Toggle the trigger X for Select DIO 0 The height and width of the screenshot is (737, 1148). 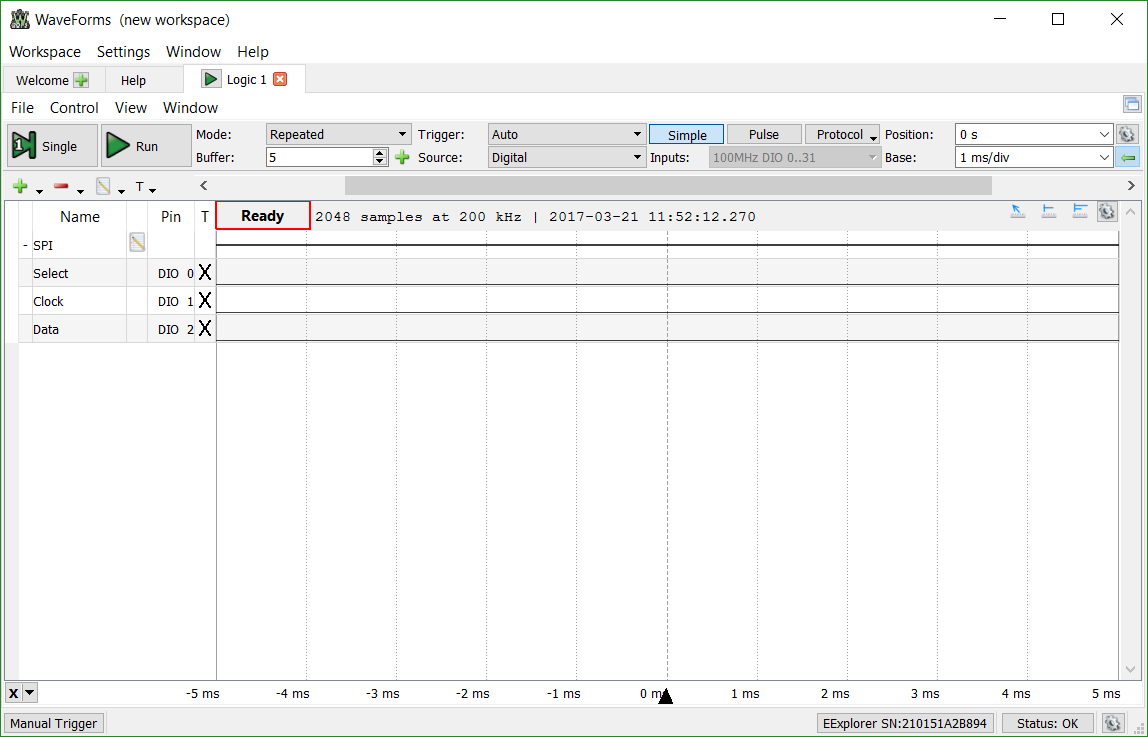tap(205, 273)
